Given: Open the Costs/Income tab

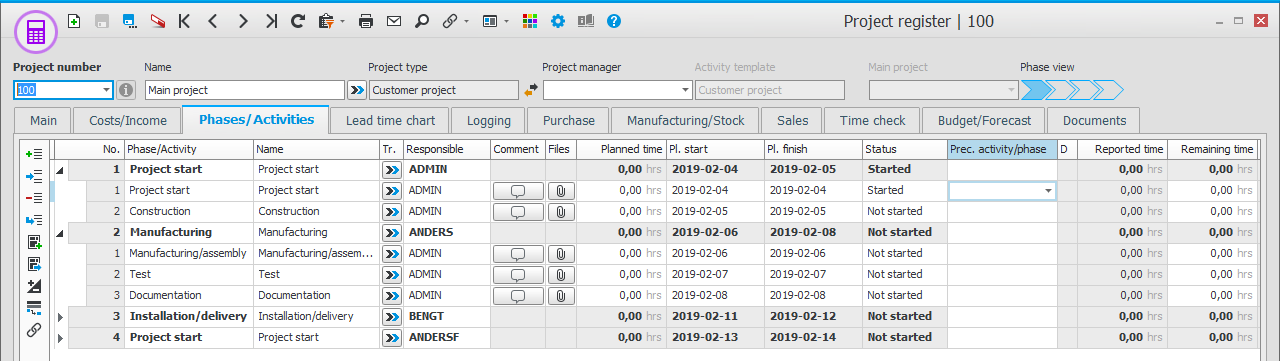Looking at the screenshot, I should tap(127, 121).
